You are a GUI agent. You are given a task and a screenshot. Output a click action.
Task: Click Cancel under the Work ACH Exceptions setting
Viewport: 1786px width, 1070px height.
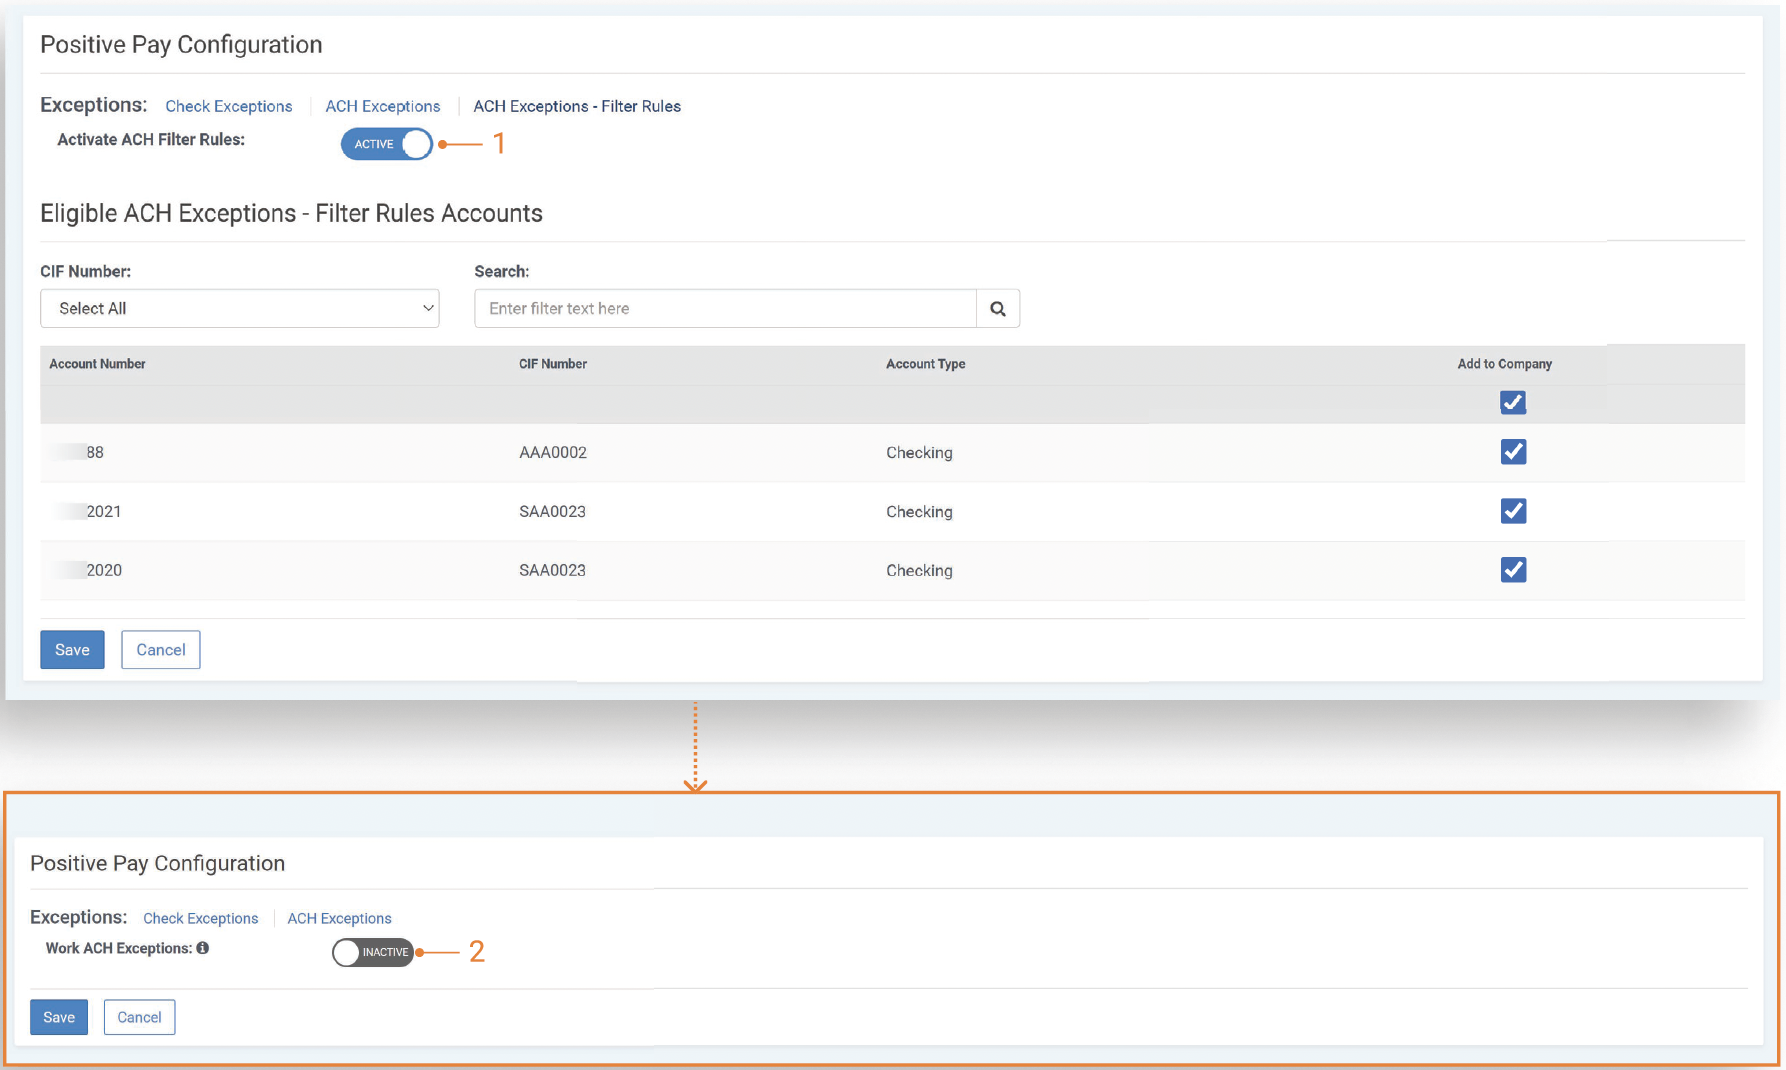pos(139,1017)
